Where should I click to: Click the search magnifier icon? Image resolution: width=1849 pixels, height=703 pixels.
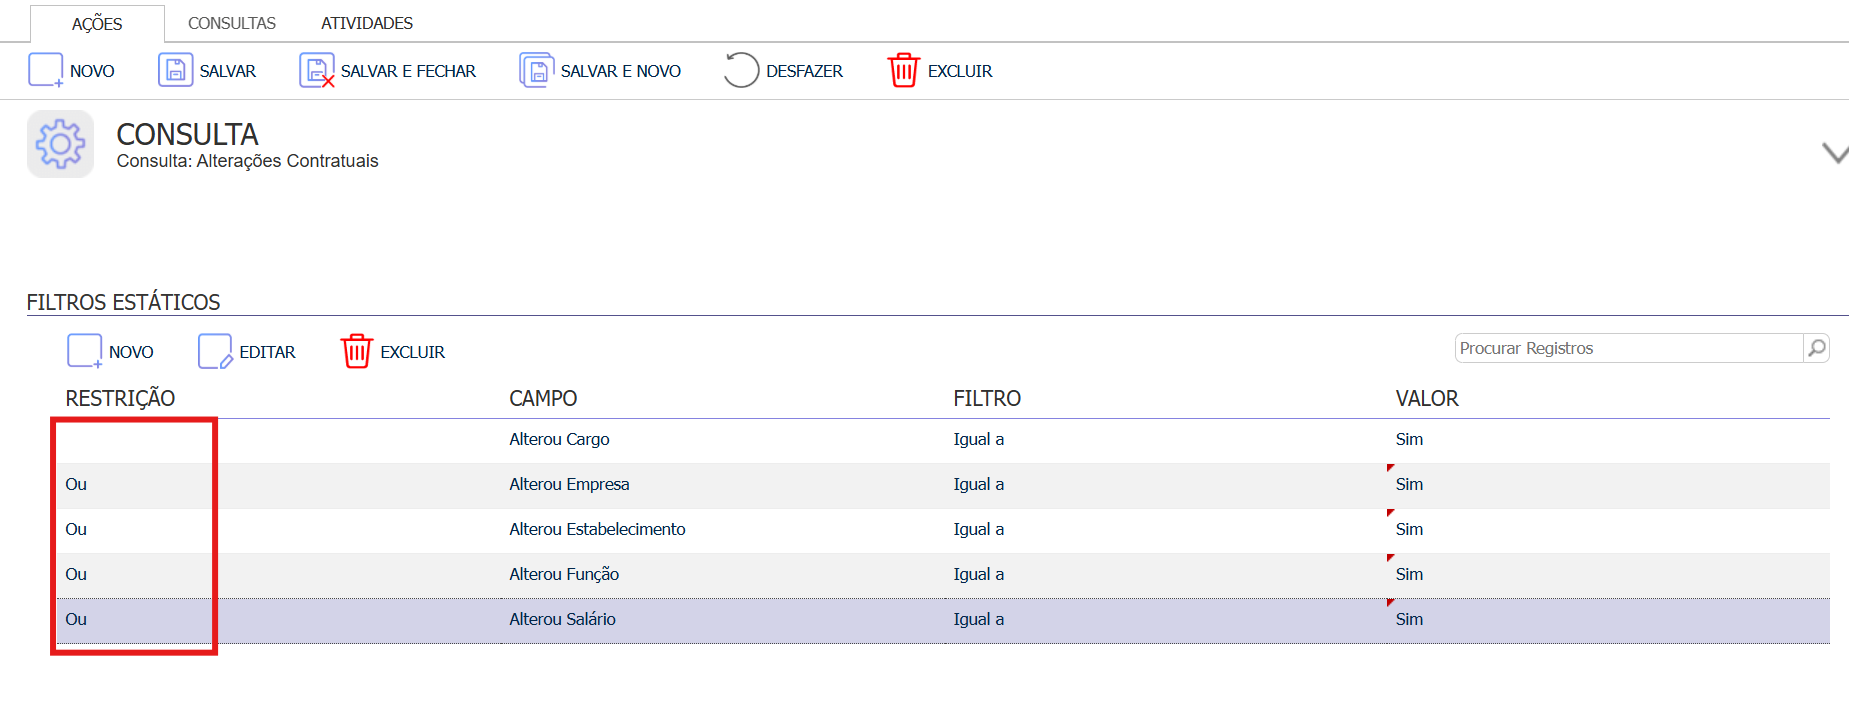tap(1817, 348)
